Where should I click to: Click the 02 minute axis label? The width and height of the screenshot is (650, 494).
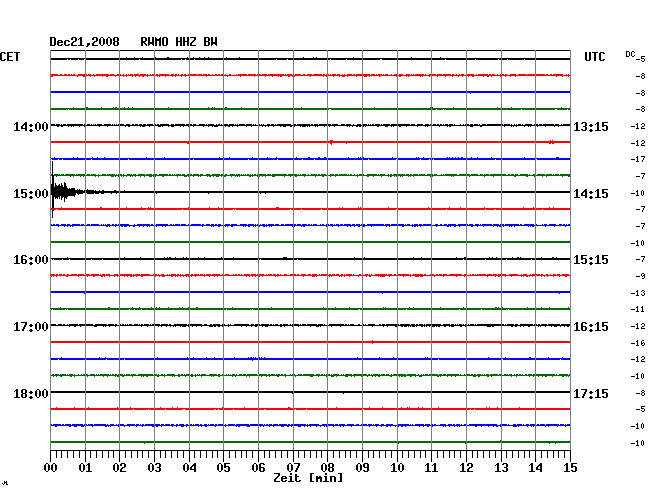pos(119,467)
